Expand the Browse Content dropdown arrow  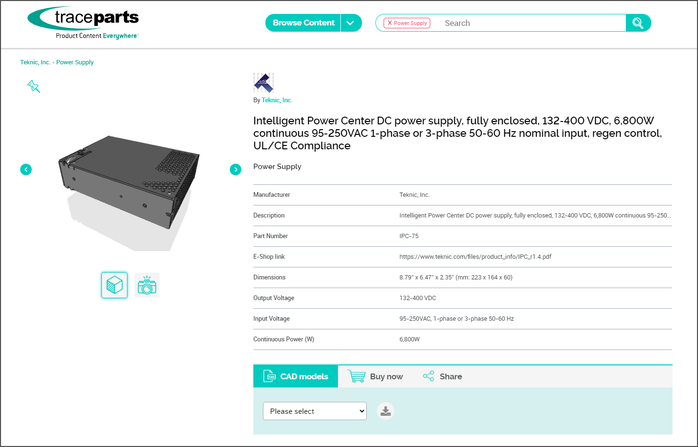pyautogui.click(x=350, y=23)
